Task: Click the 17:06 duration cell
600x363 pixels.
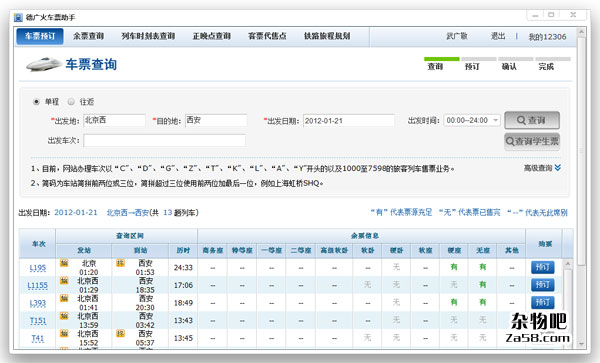Action: (183, 285)
